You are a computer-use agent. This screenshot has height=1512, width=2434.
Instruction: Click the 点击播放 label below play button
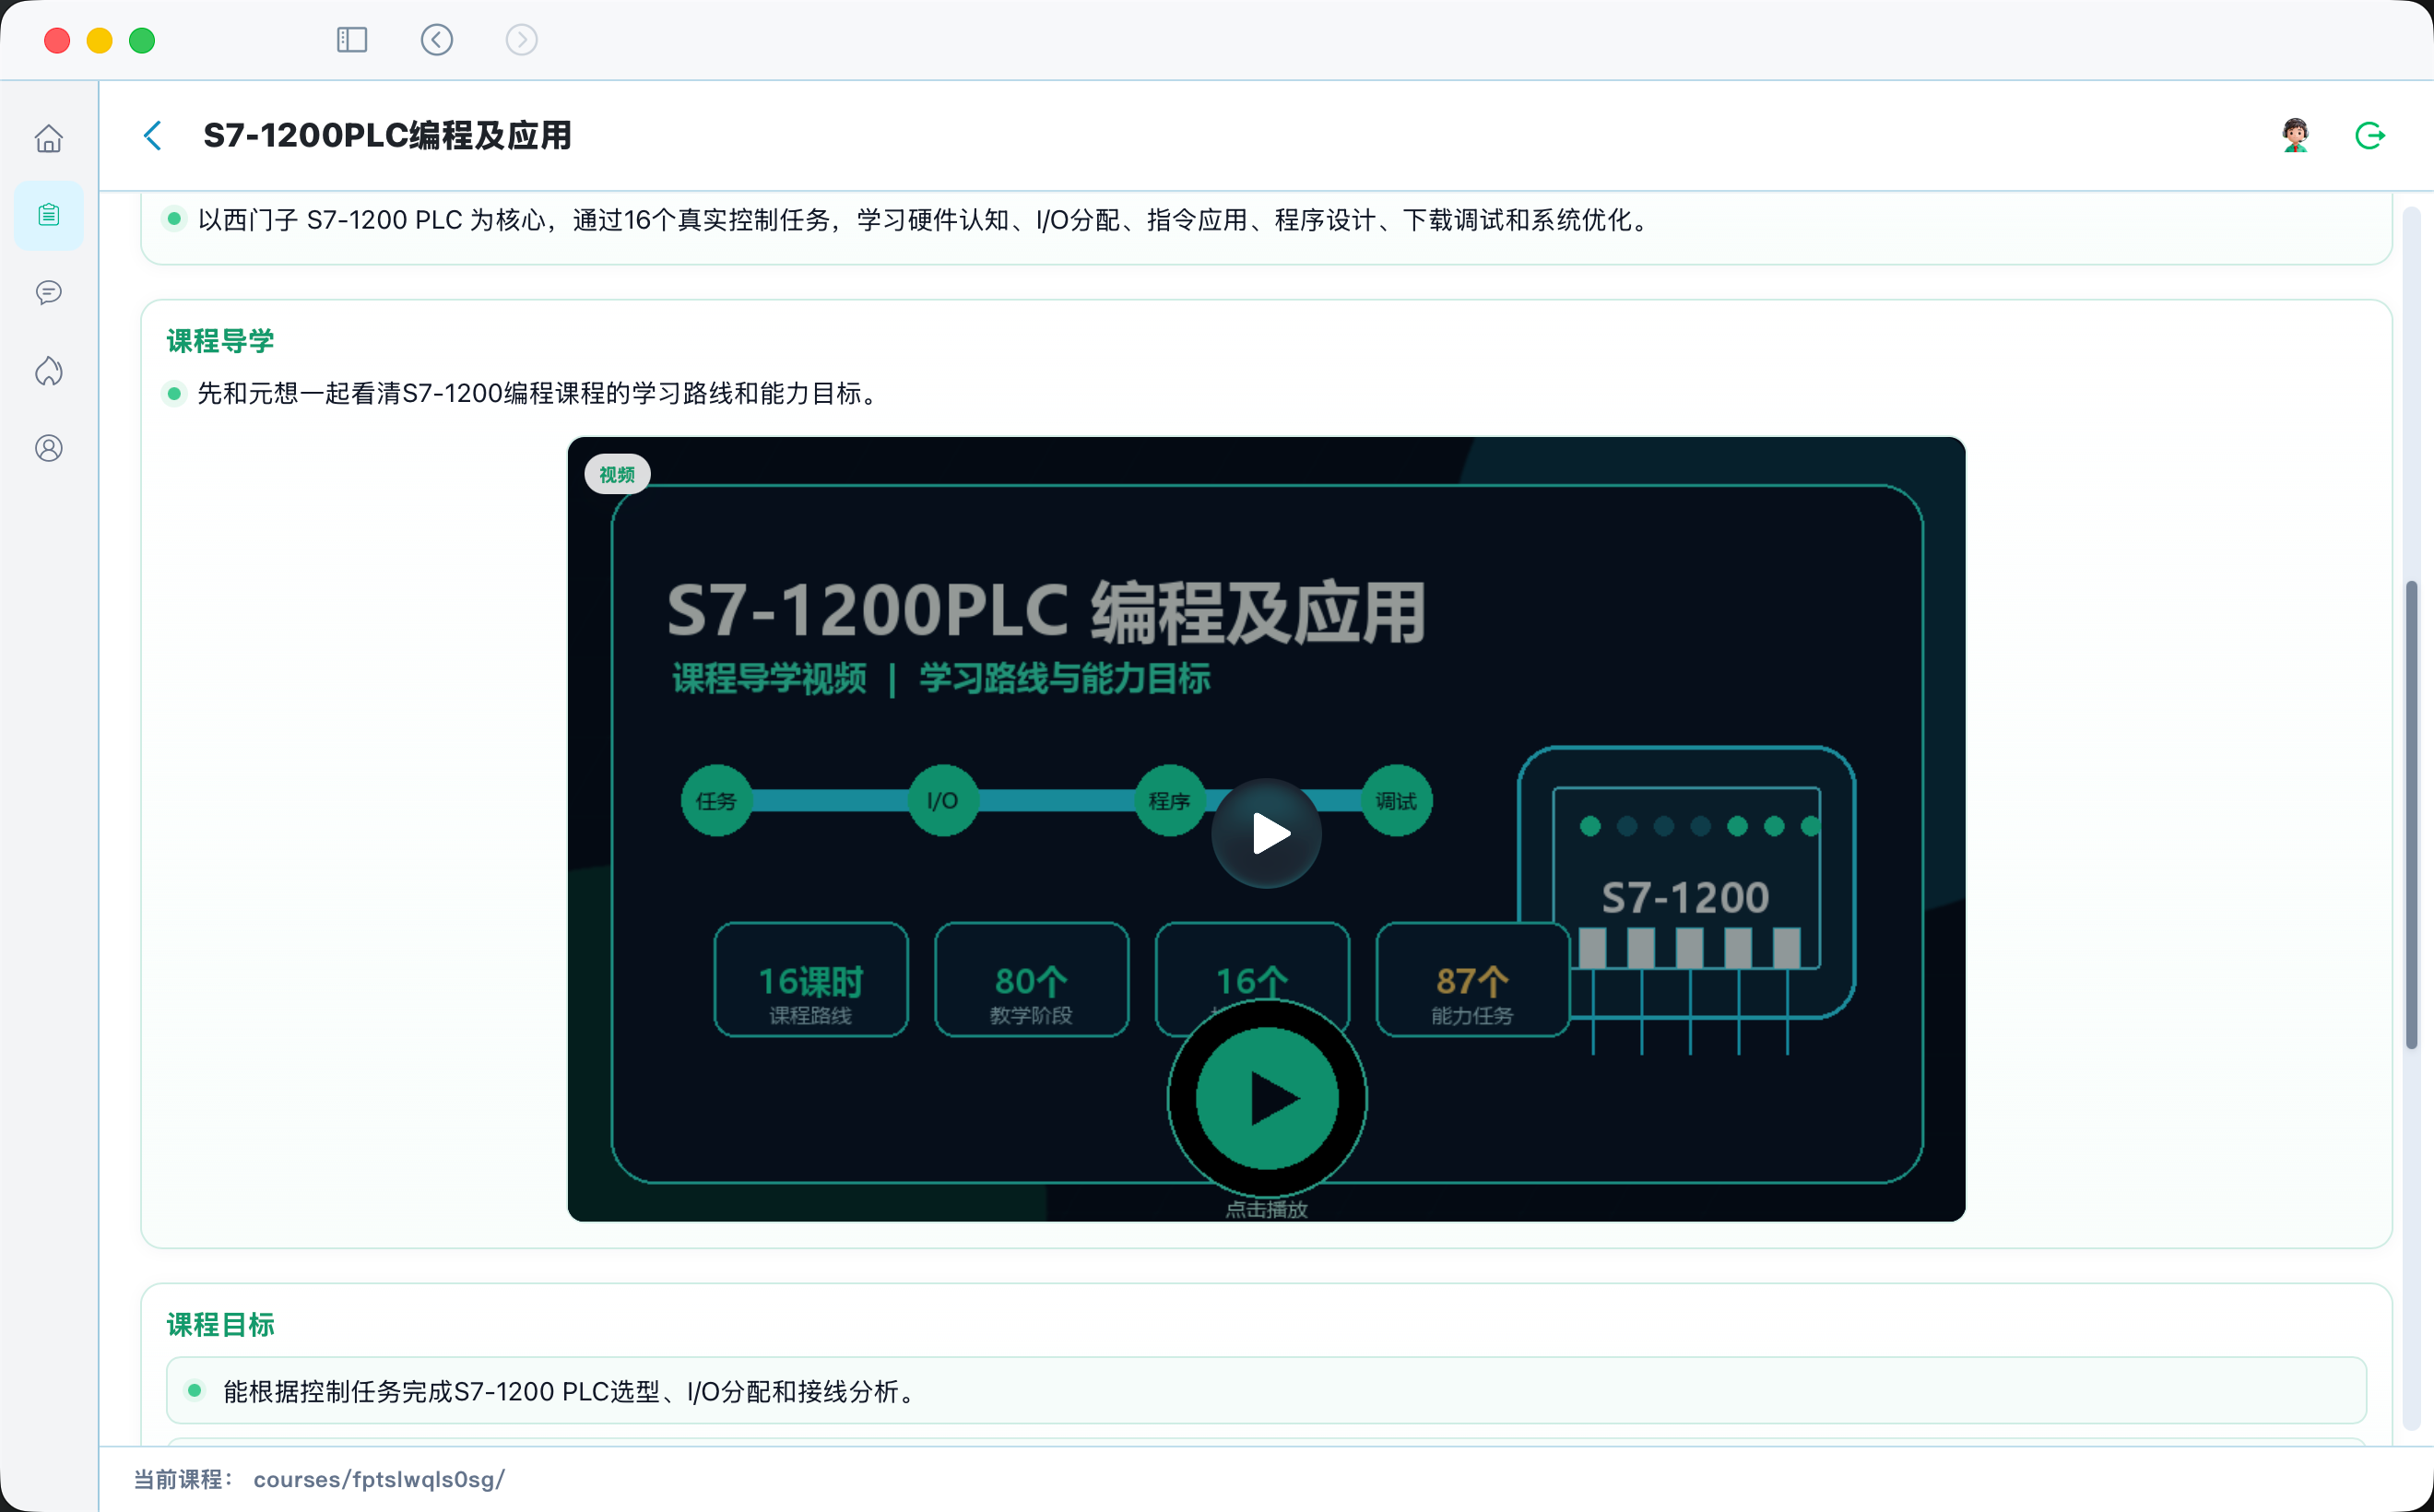coord(1267,1209)
